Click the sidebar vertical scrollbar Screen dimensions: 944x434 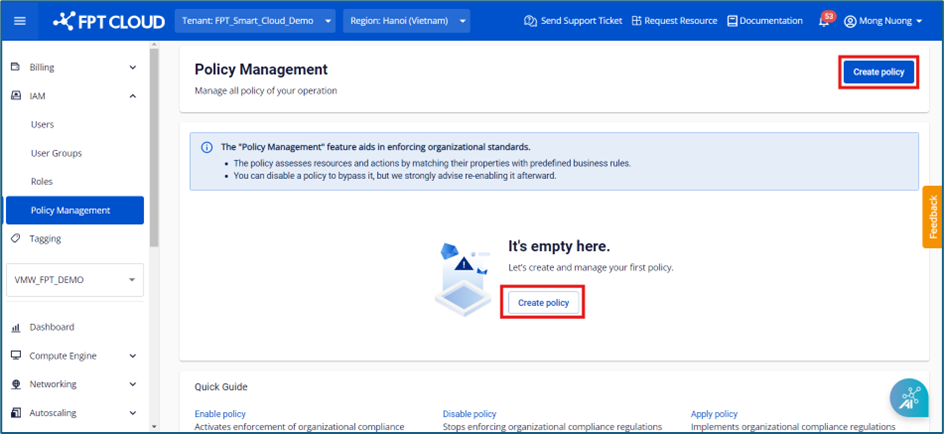153,150
